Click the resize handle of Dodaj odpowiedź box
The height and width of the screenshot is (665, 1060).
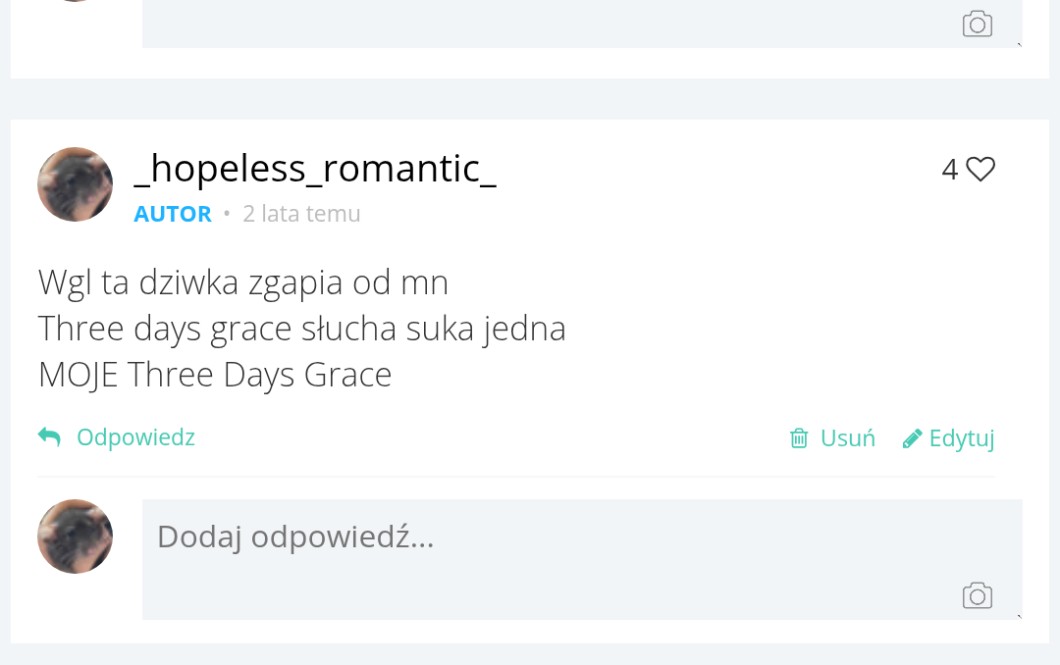click(x=1019, y=617)
